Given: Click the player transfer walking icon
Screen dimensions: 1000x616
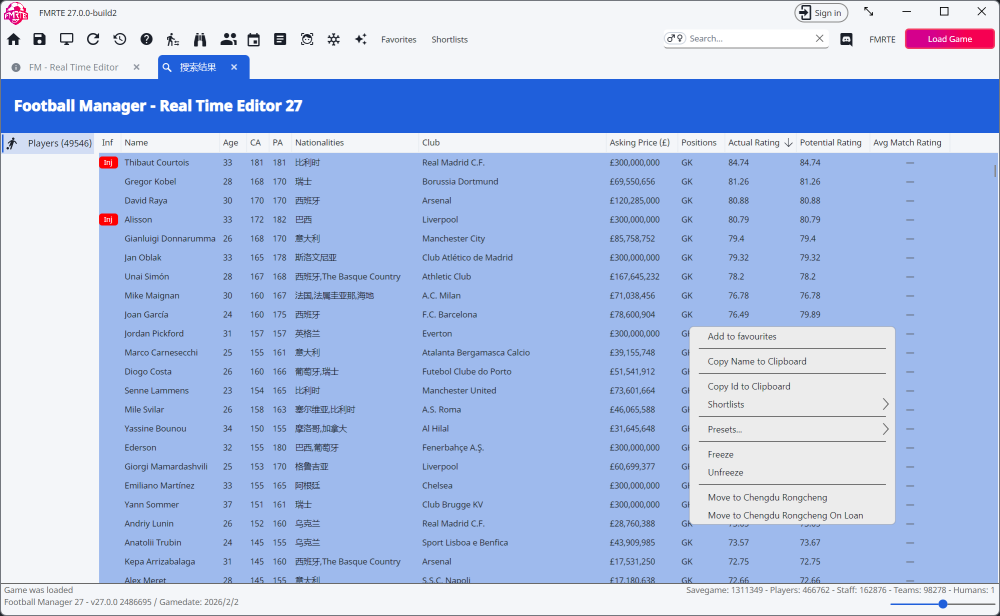Looking at the screenshot, I should 173,40.
